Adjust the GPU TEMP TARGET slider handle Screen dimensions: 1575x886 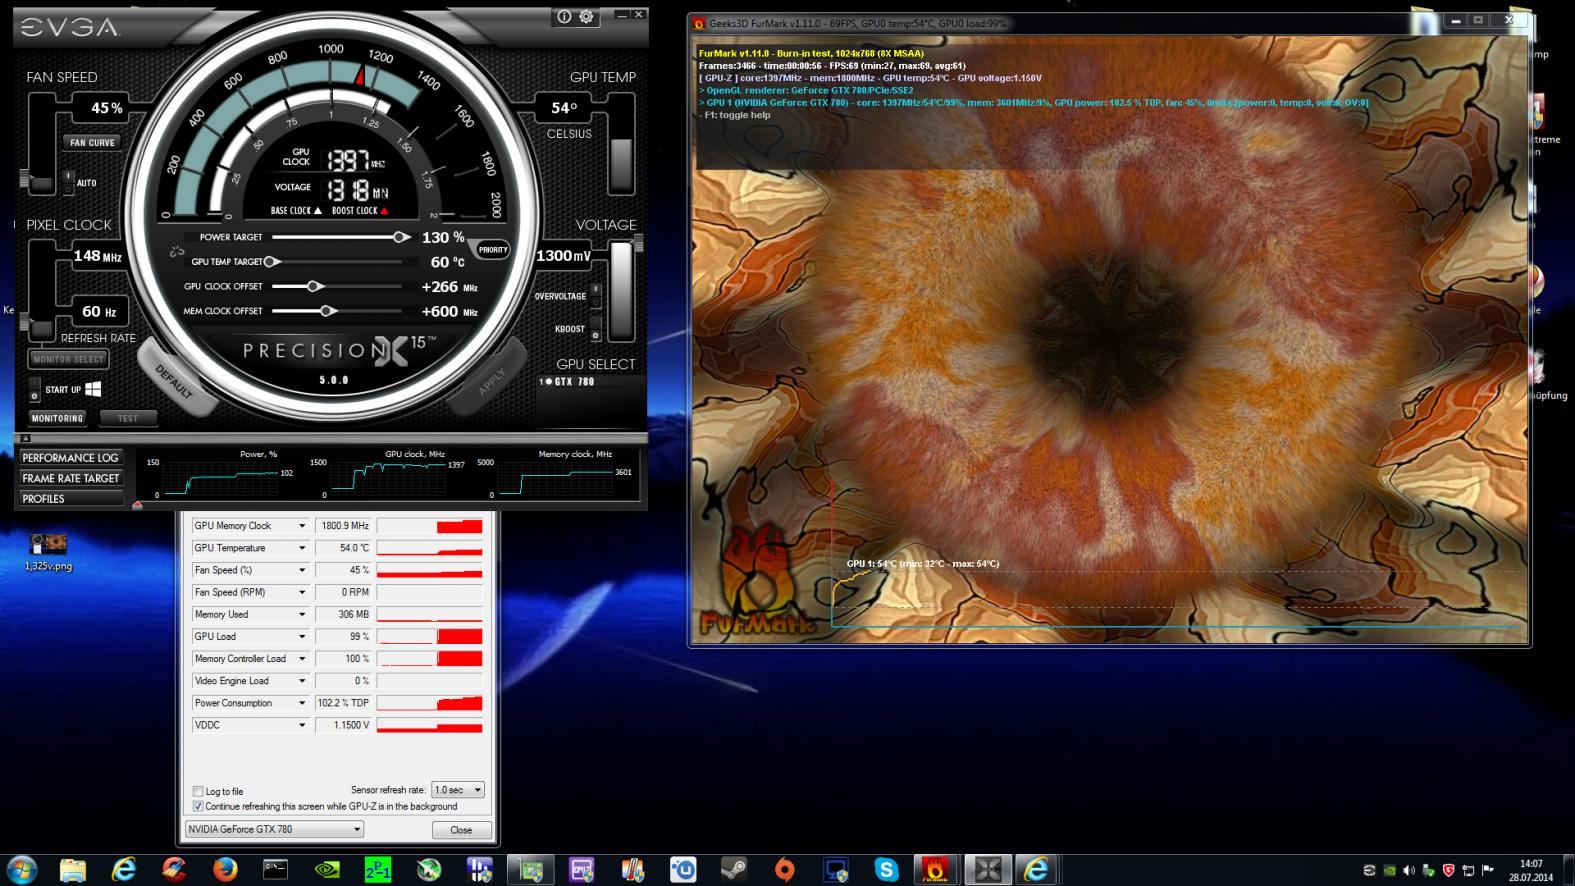(x=271, y=262)
